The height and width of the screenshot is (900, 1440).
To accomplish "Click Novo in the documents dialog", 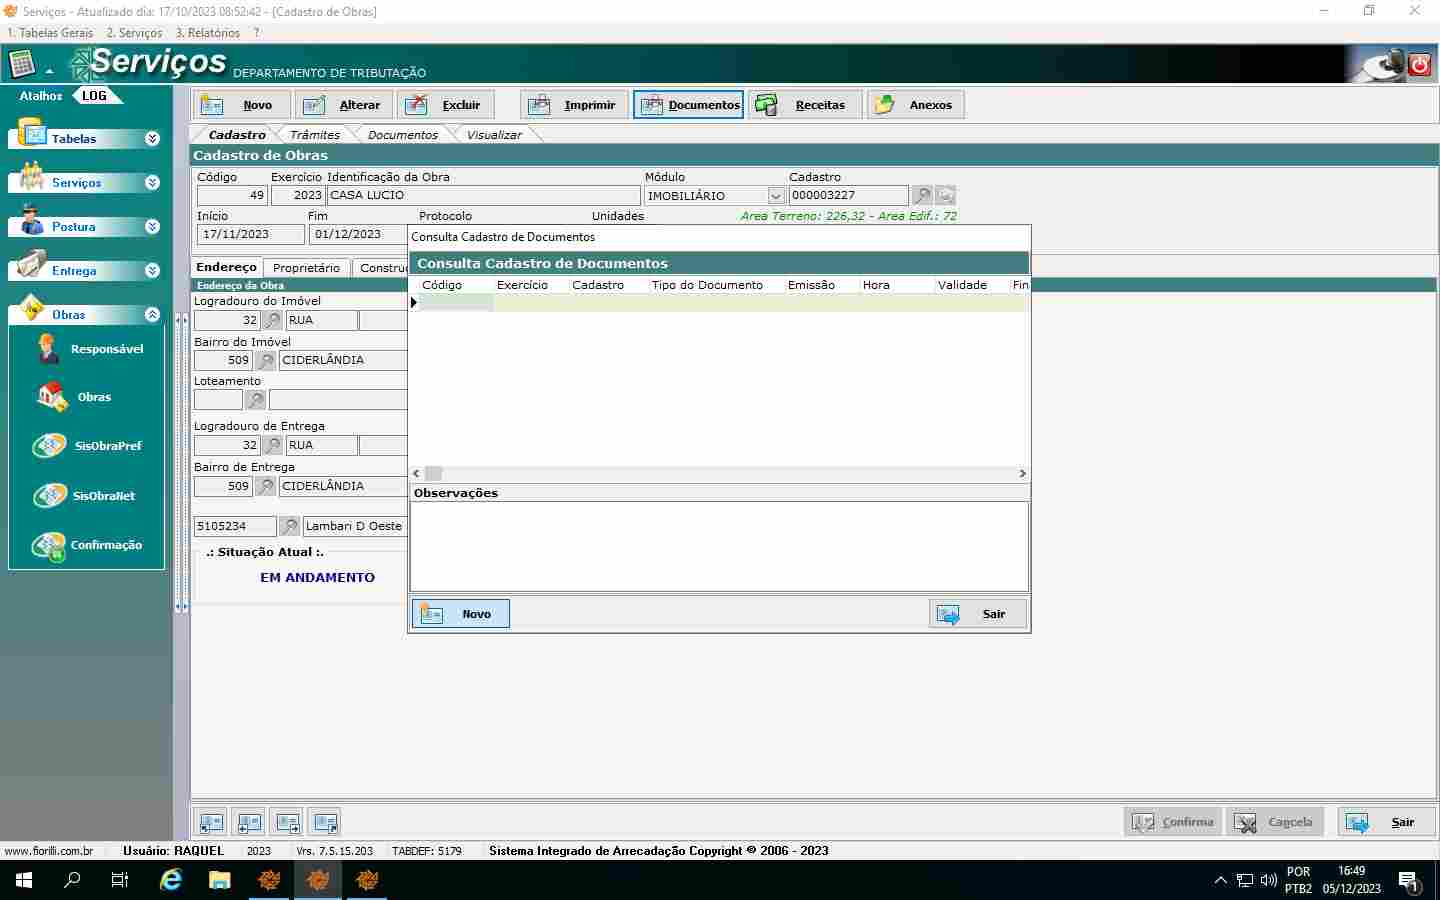I will [460, 614].
